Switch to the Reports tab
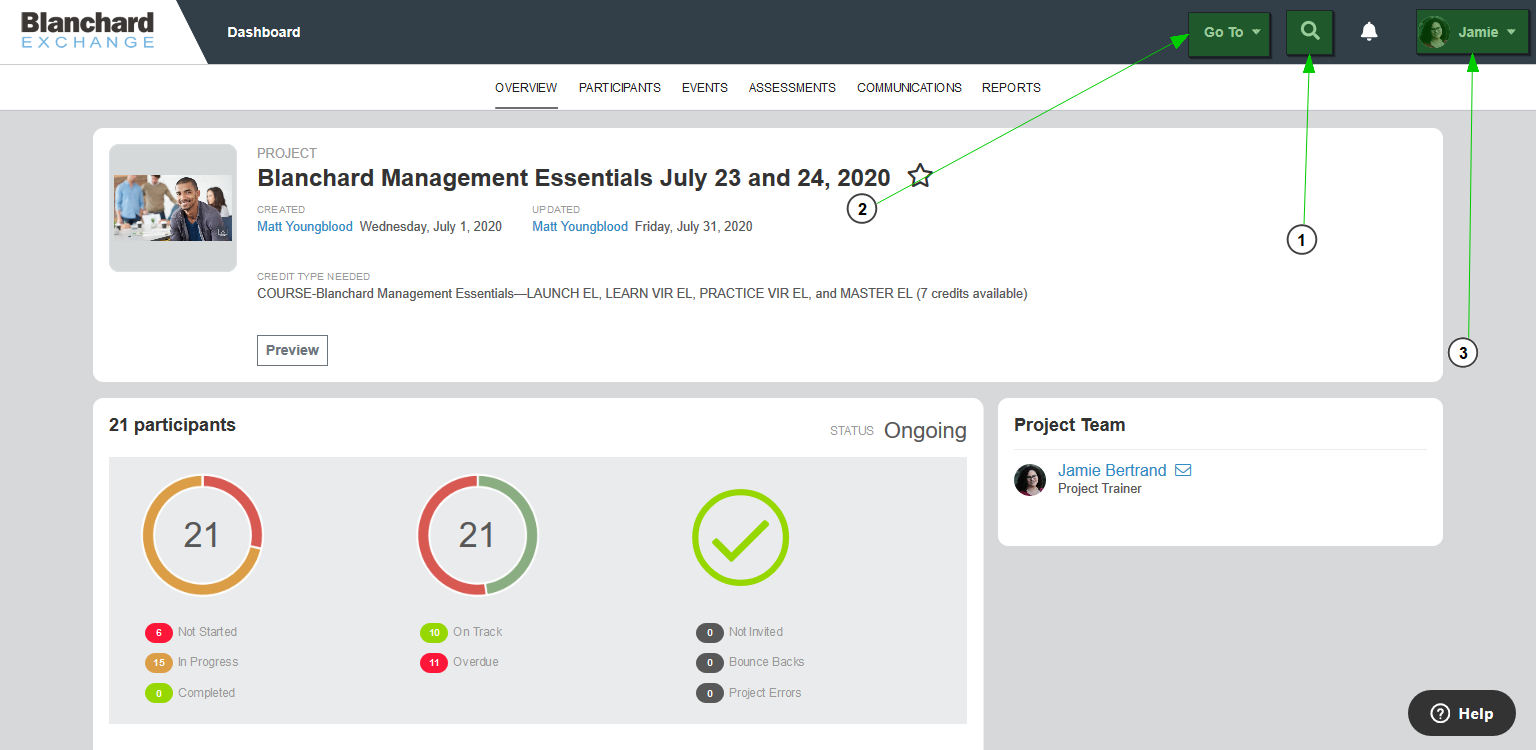 pyautogui.click(x=1011, y=88)
